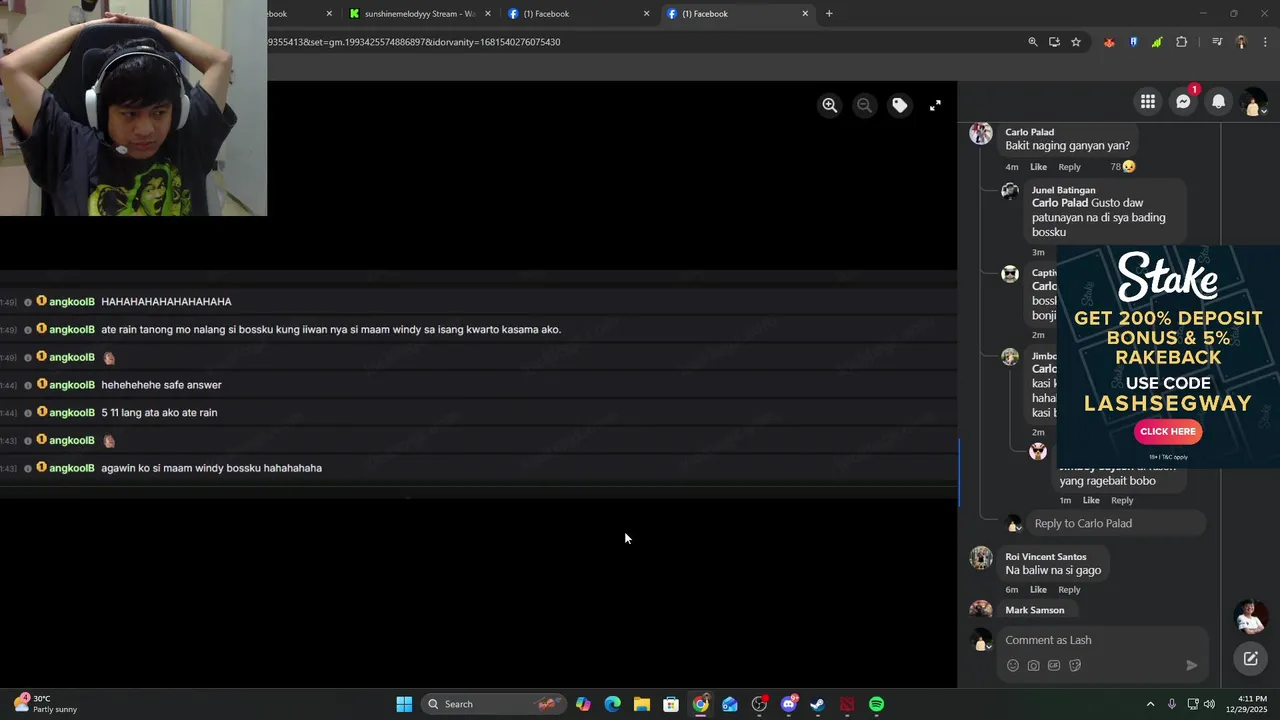Add a sticker to the comment
The image size is (1280, 720).
pyautogui.click(x=1075, y=665)
